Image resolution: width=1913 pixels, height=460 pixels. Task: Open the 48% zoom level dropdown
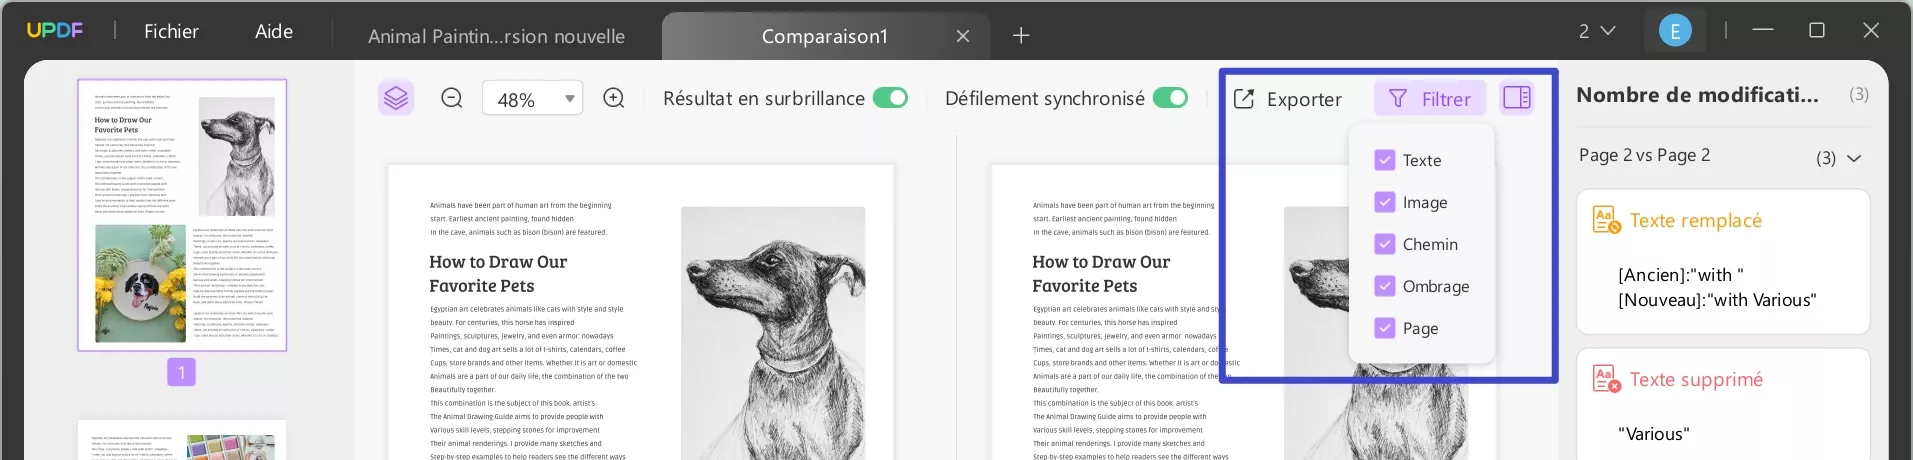[532, 99]
